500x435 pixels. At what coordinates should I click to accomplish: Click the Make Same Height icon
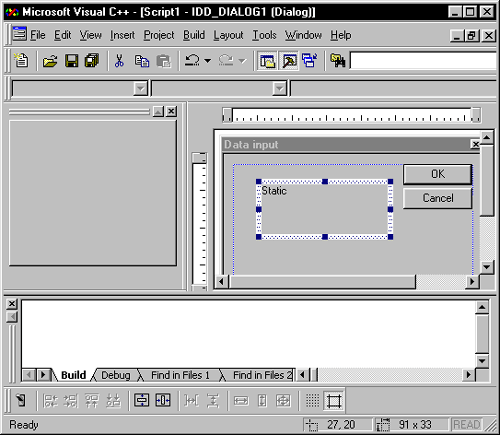[x=262, y=401]
